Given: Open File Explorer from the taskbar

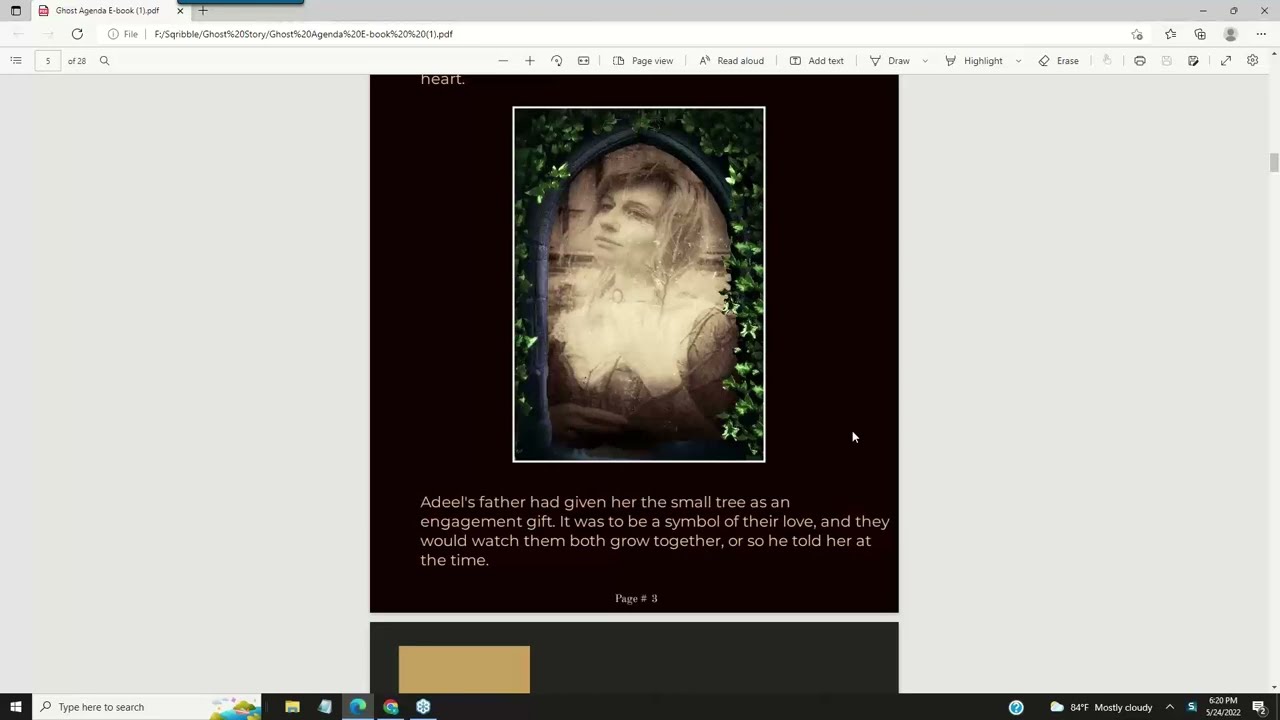Looking at the screenshot, I should coord(292,707).
